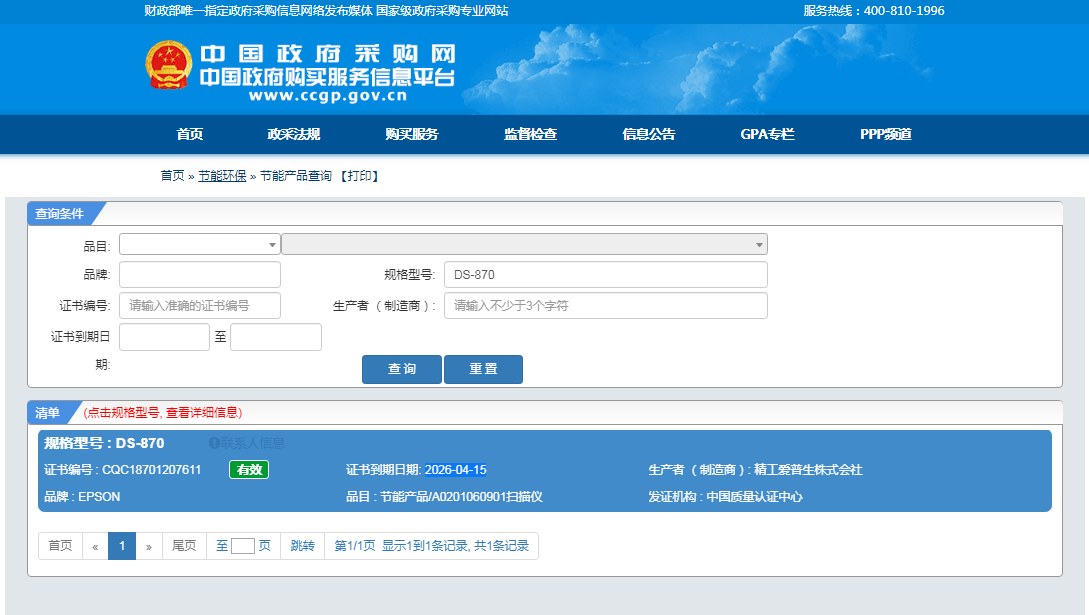Image resolution: width=1089 pixels, height=615 pixels.
Task: Focus the 证书编号 input field
Action: (200, 305)
